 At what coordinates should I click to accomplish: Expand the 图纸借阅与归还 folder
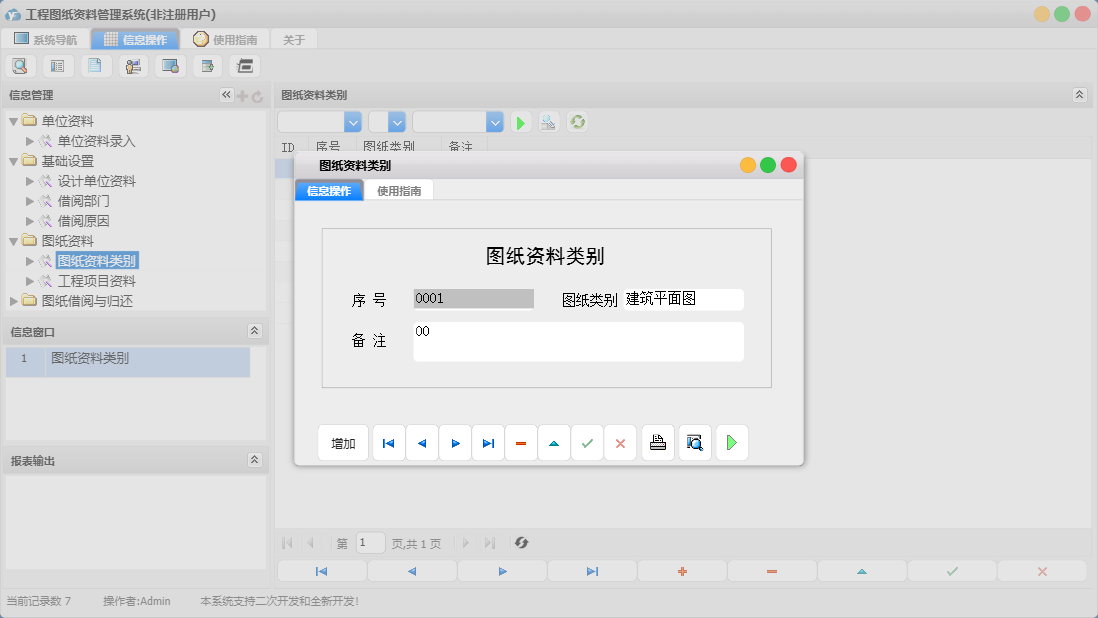[13, 300]
